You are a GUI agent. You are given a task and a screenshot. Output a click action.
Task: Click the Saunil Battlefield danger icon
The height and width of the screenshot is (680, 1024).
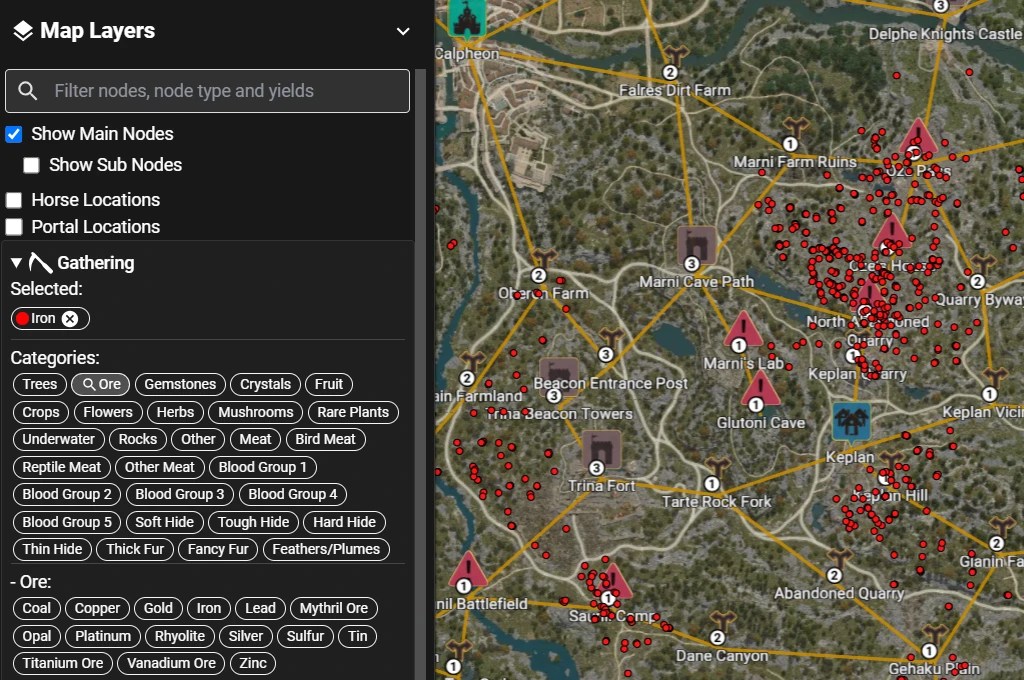tap(468, 572)
